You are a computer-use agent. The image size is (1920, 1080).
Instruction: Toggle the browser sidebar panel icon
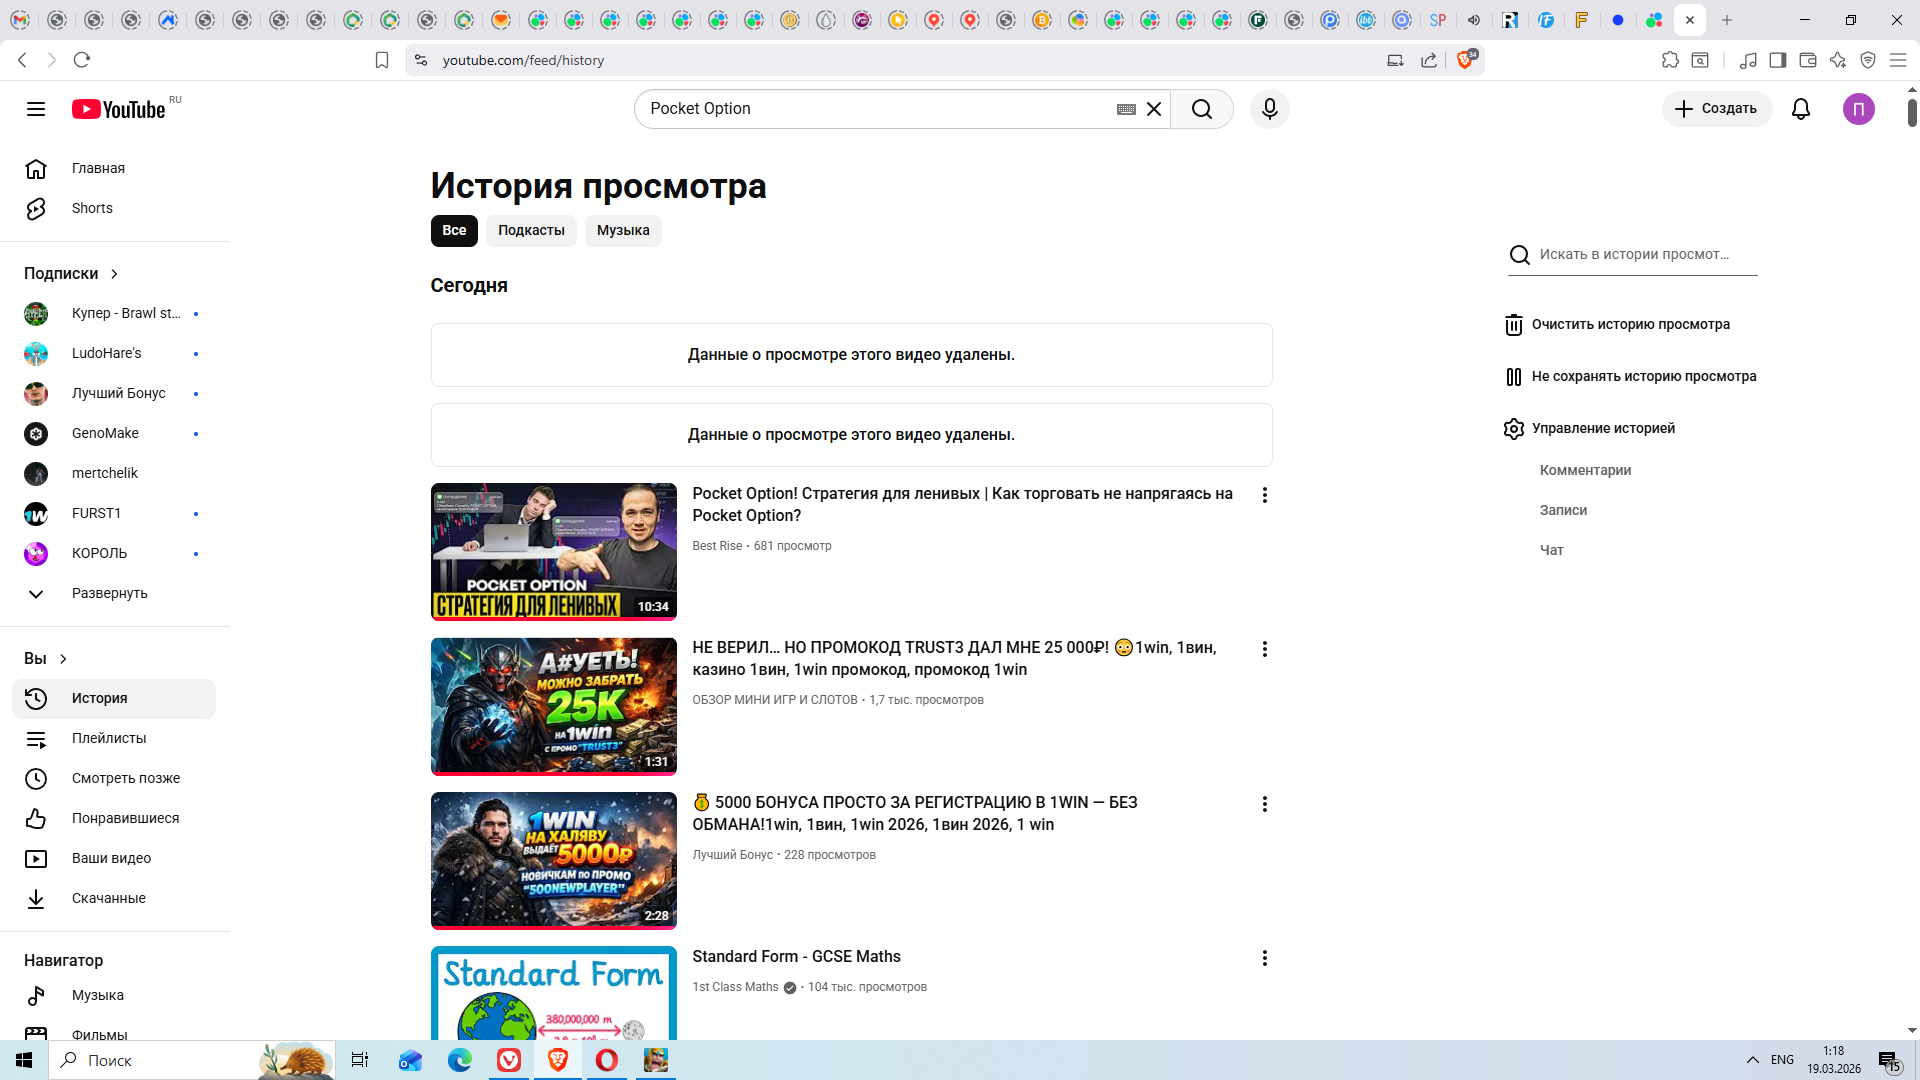tap(1777, 60)
